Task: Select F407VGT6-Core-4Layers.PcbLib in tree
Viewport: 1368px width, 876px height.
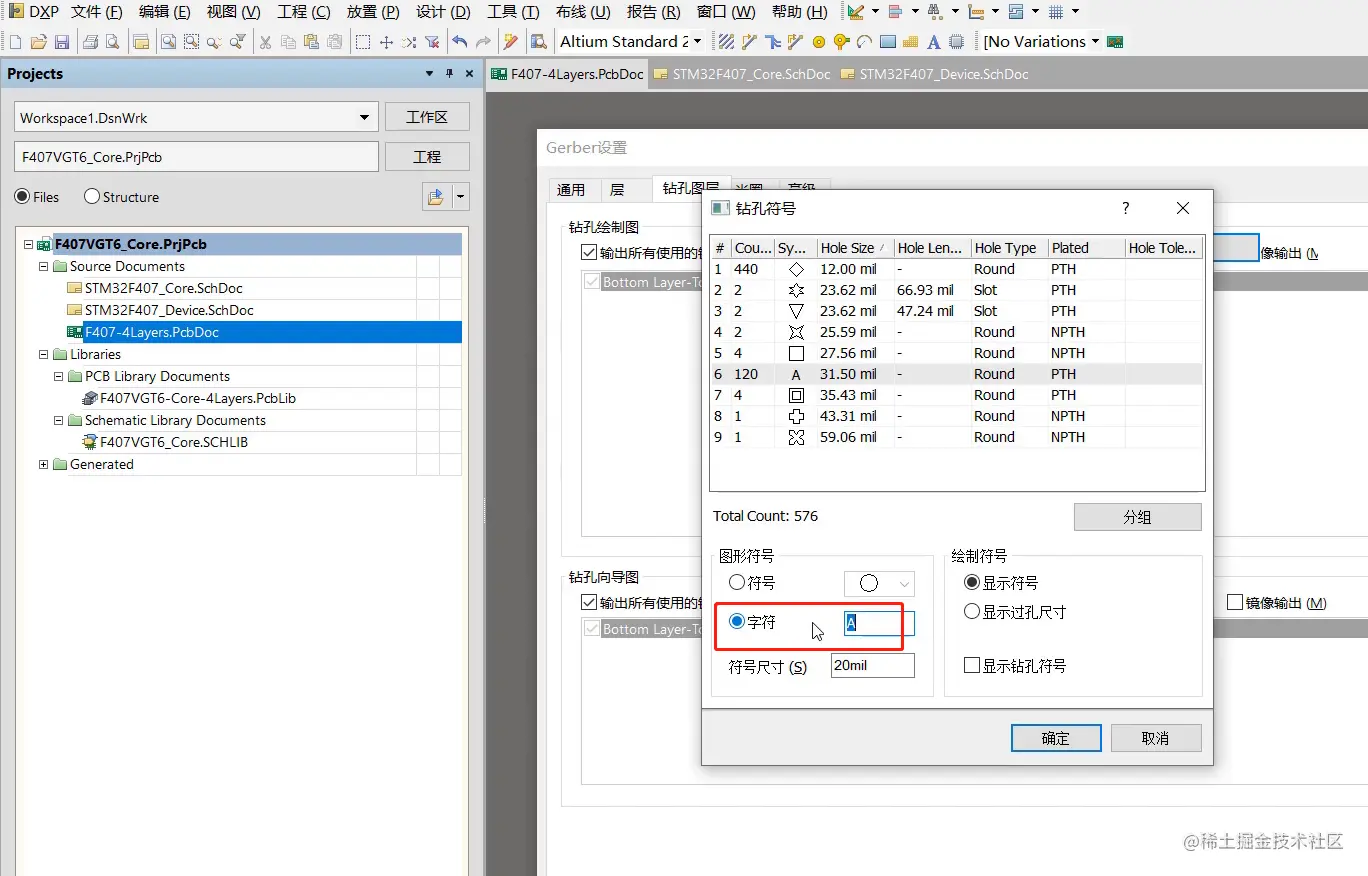Action: click(198, 398)
